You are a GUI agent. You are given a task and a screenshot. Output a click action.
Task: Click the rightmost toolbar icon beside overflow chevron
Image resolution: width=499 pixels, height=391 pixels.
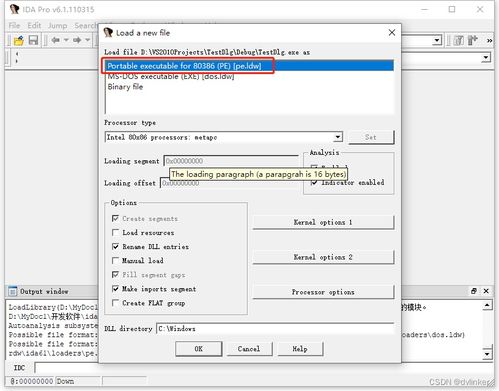coord(473,41)
